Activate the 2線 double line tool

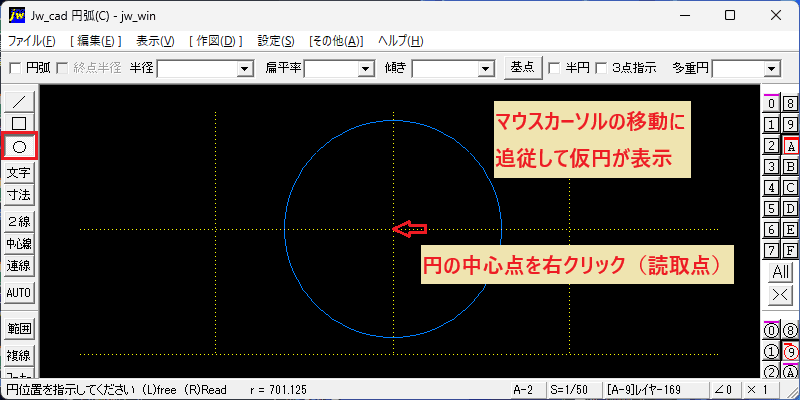click(x=19, y=221)
